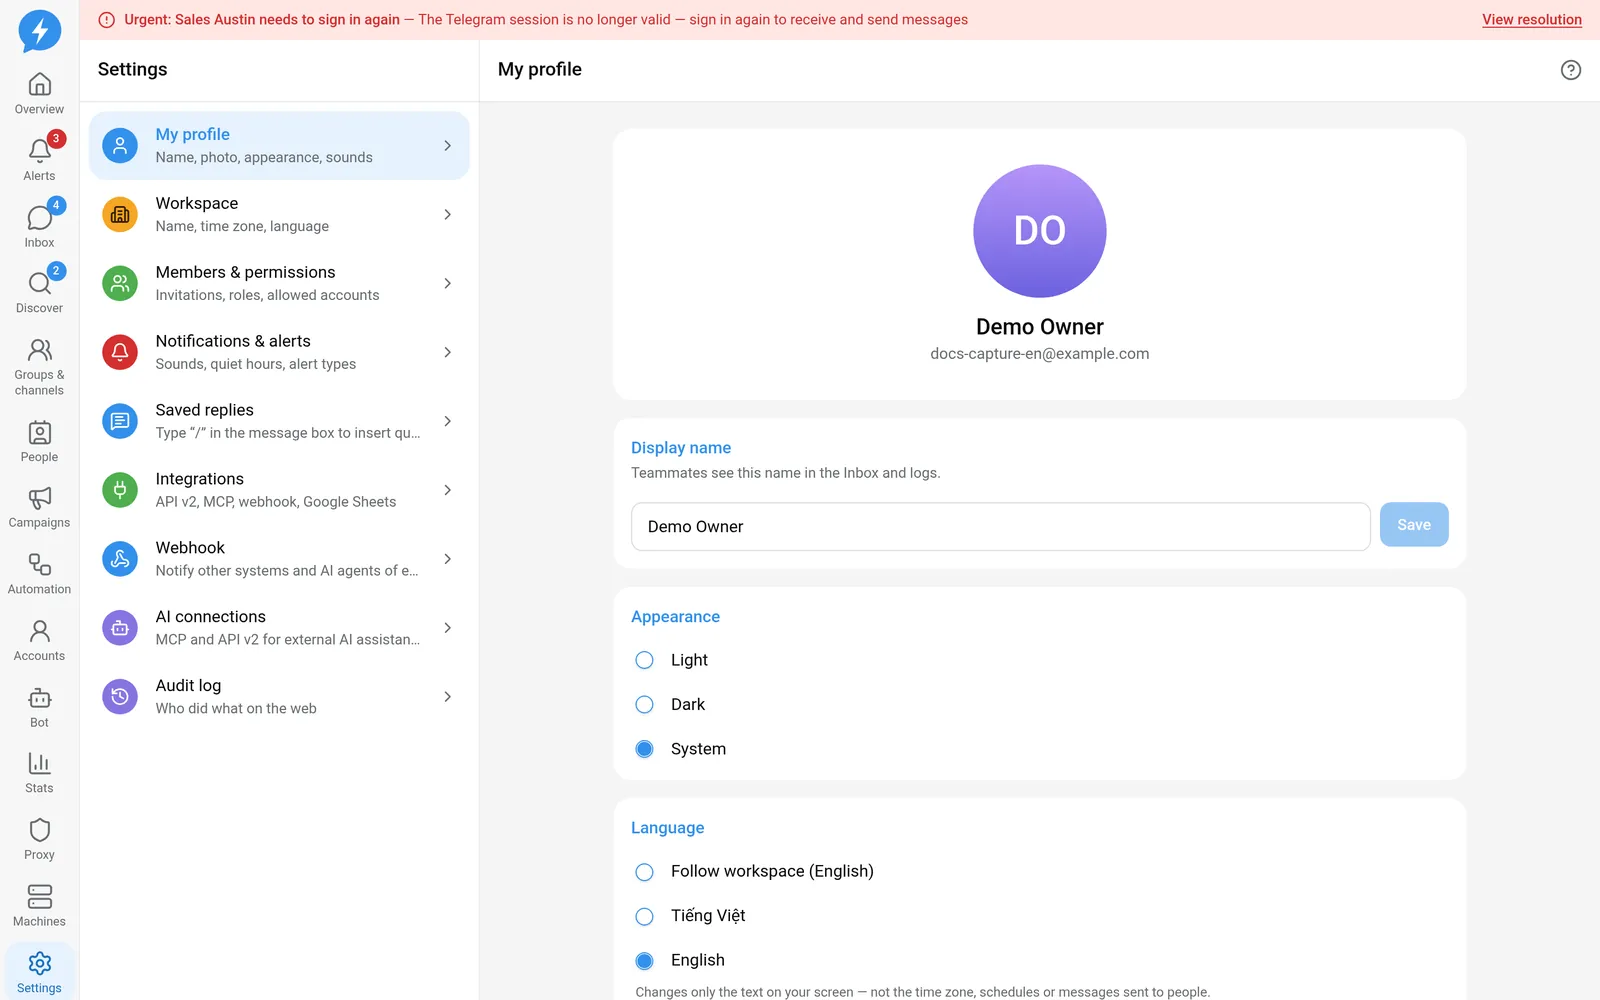
Task: Click the green Members & permissions icon
Action: click(120, 284)
